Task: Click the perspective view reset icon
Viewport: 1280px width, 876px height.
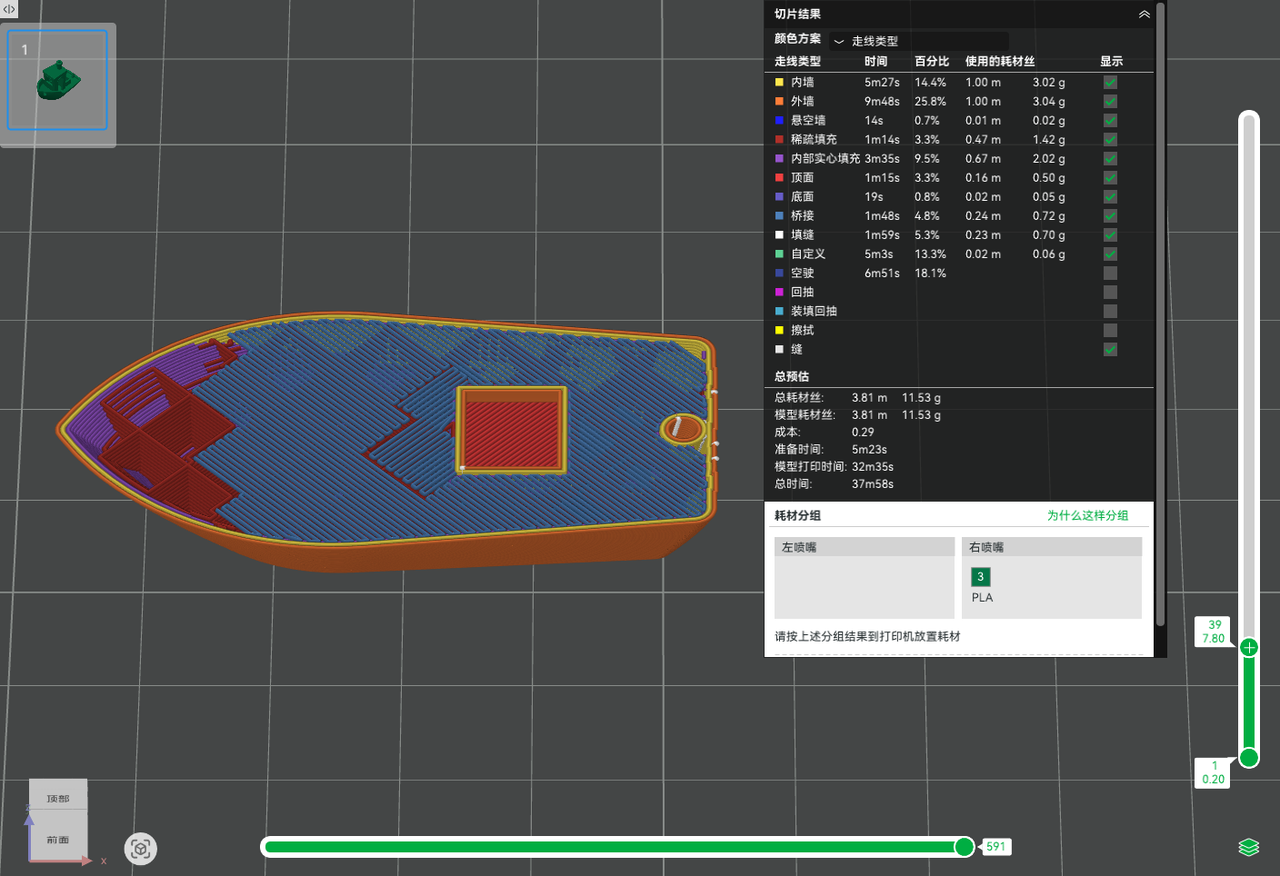Action: [141, 849]
